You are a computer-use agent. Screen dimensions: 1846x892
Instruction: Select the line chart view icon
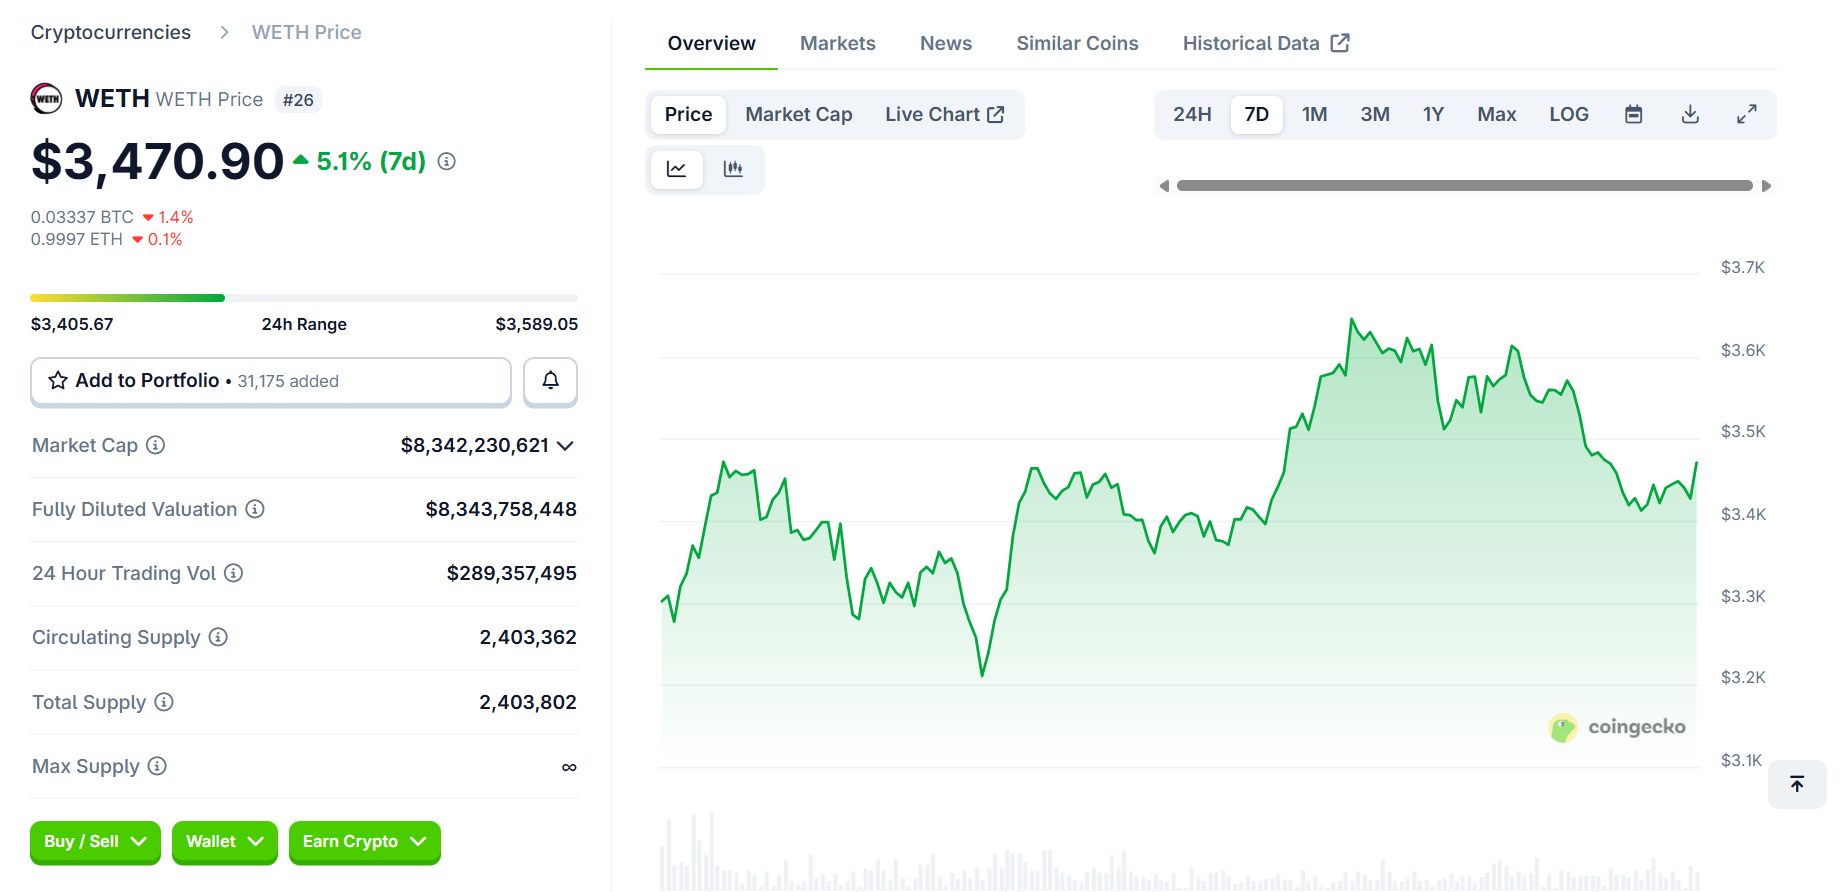click(677, 169)
